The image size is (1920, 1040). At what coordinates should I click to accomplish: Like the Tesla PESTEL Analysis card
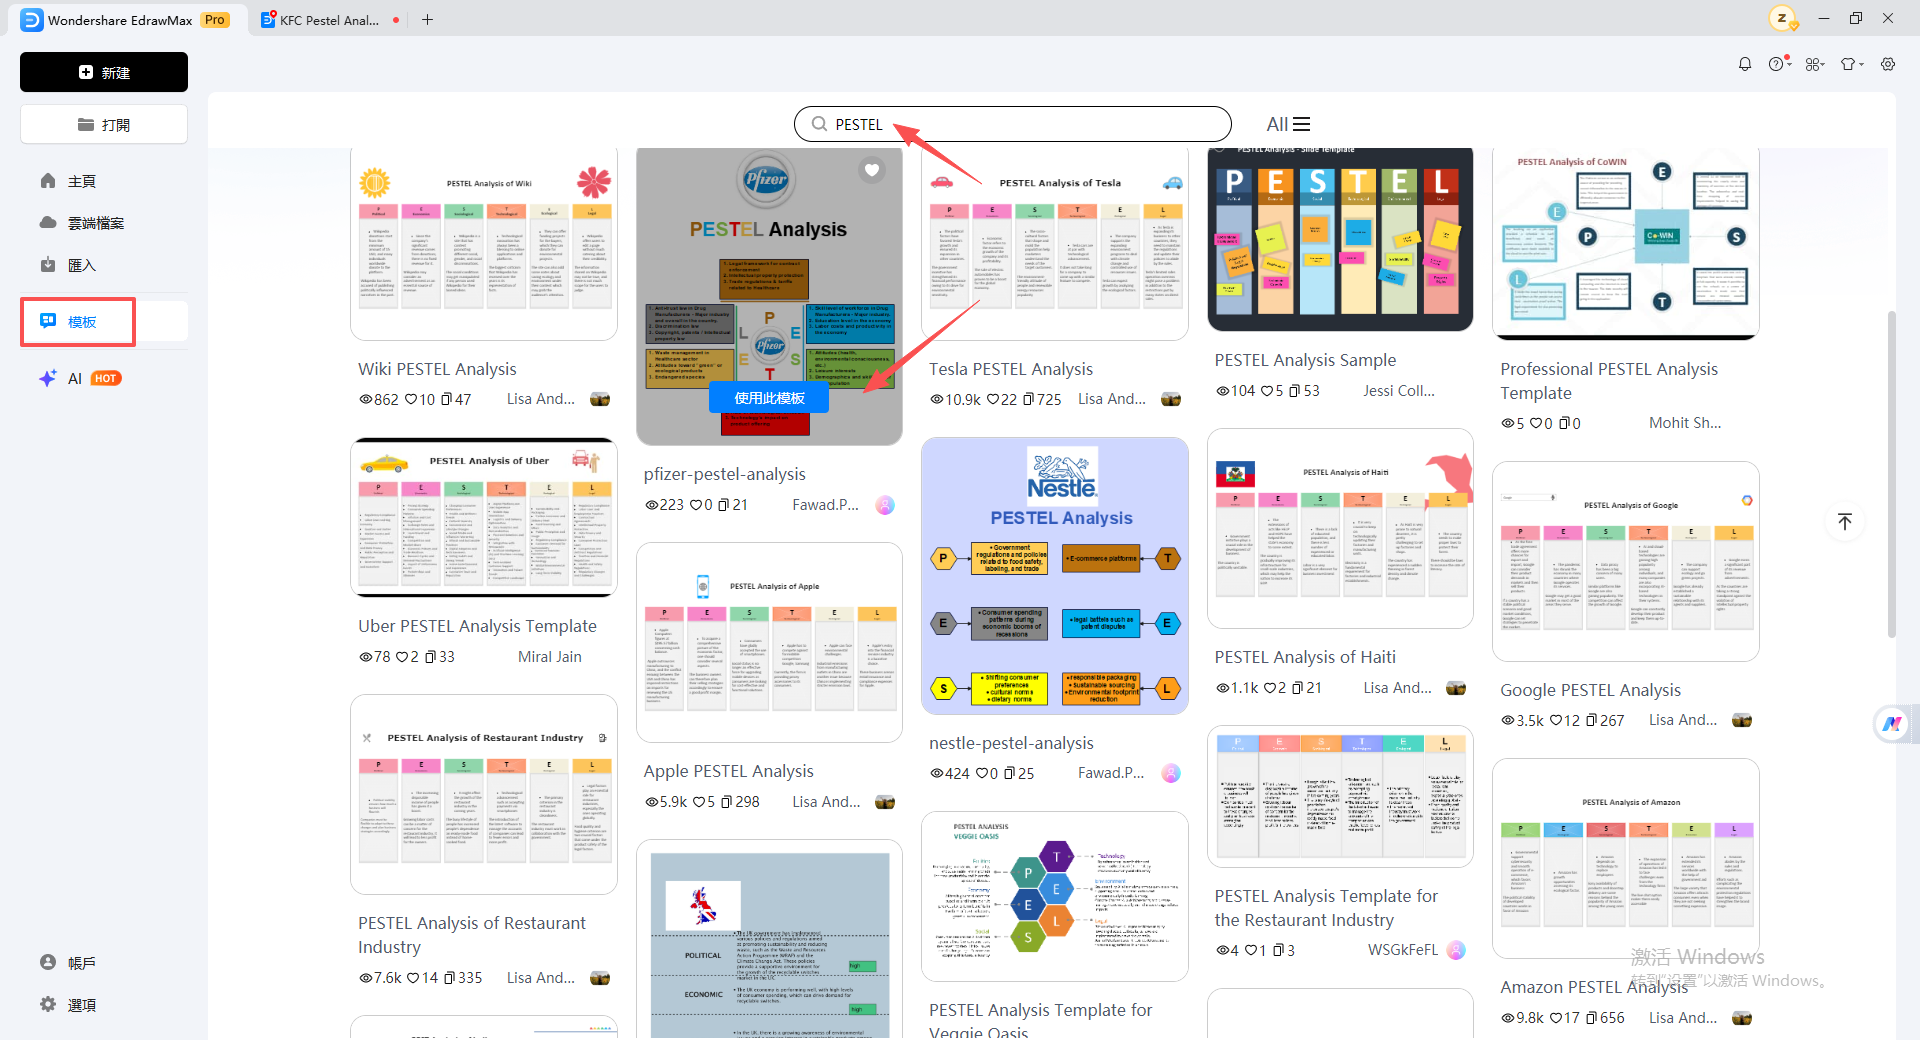pyautogui.click(x=993, y=399)
